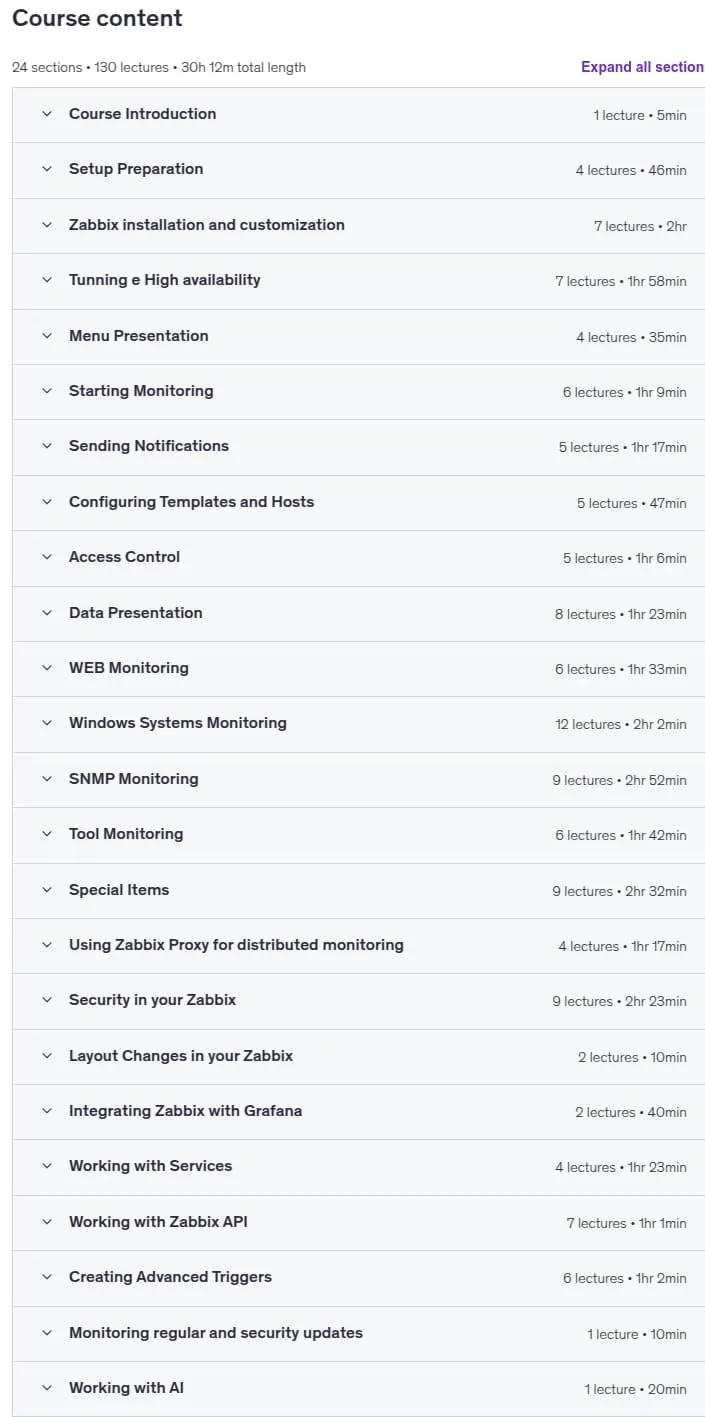
Task: Click the chevron by Configuring Templates and Hosts
Action: (46, 502)
